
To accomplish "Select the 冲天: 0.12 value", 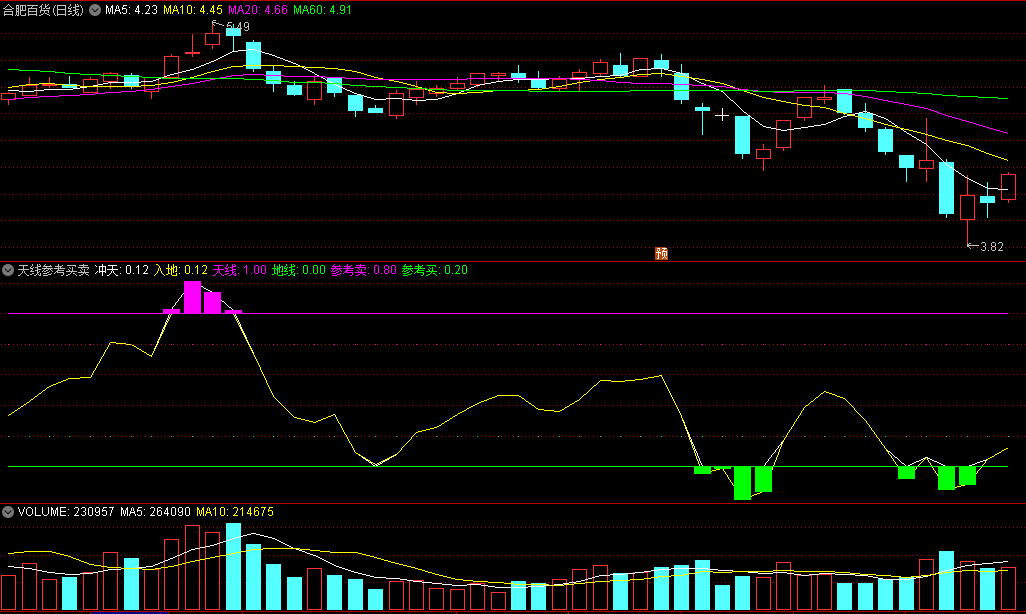I will [122, 270].
